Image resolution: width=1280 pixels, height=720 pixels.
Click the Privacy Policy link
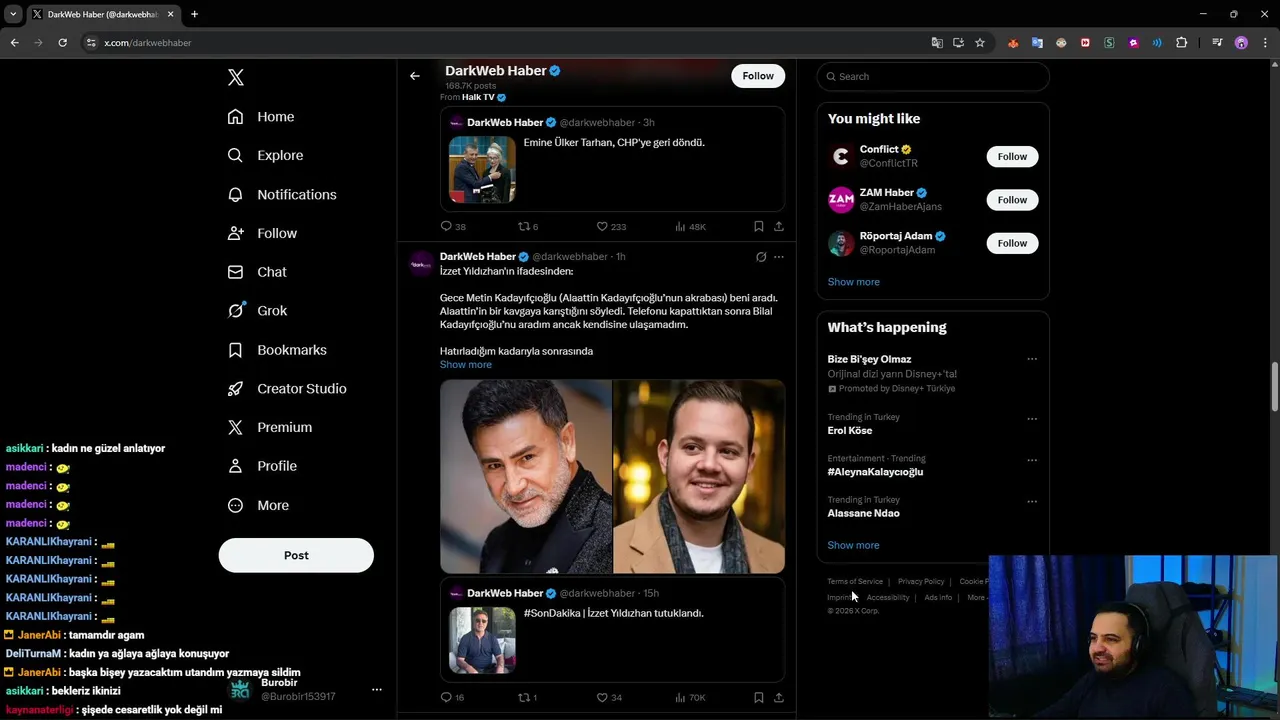pos(921,581)
